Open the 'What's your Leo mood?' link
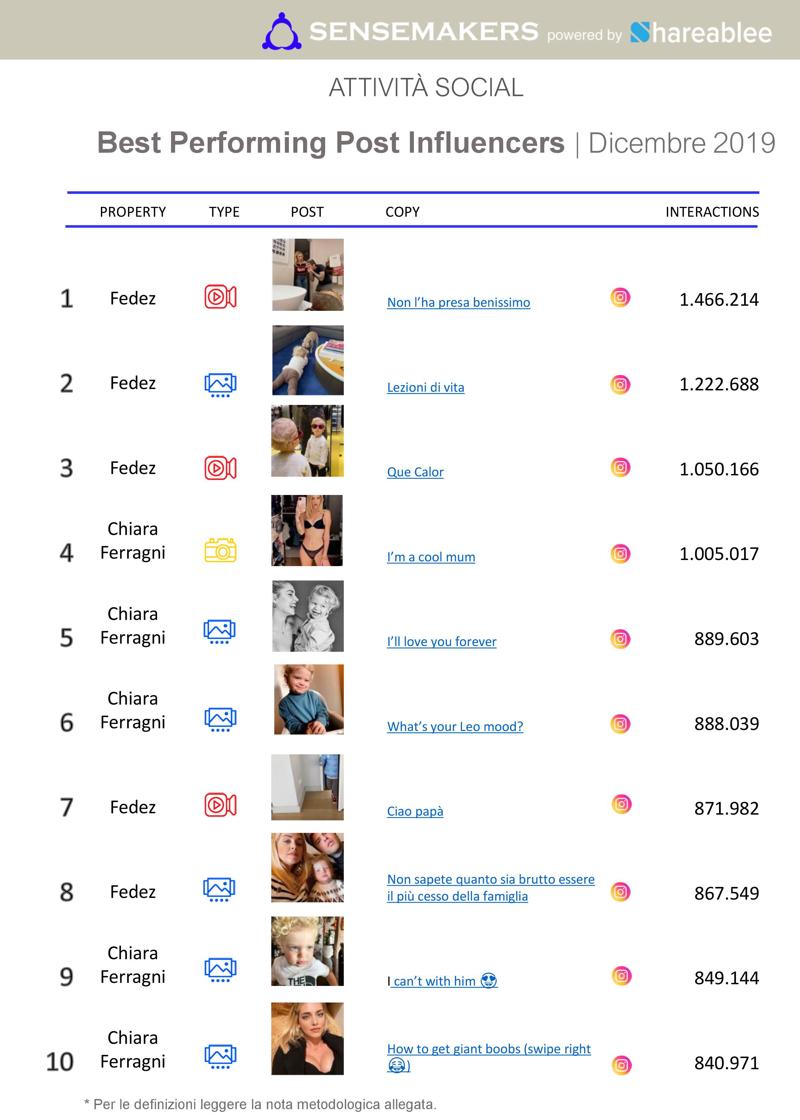 point(455,726)
